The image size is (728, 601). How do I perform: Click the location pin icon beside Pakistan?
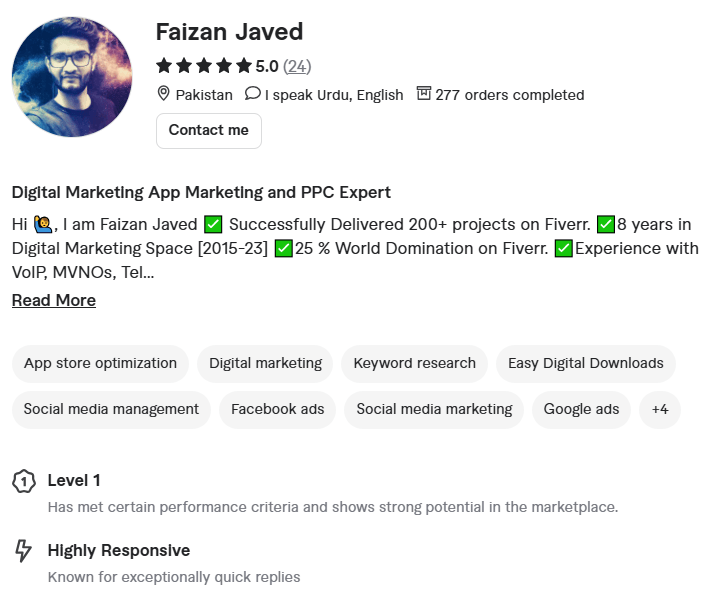(164, 94)
